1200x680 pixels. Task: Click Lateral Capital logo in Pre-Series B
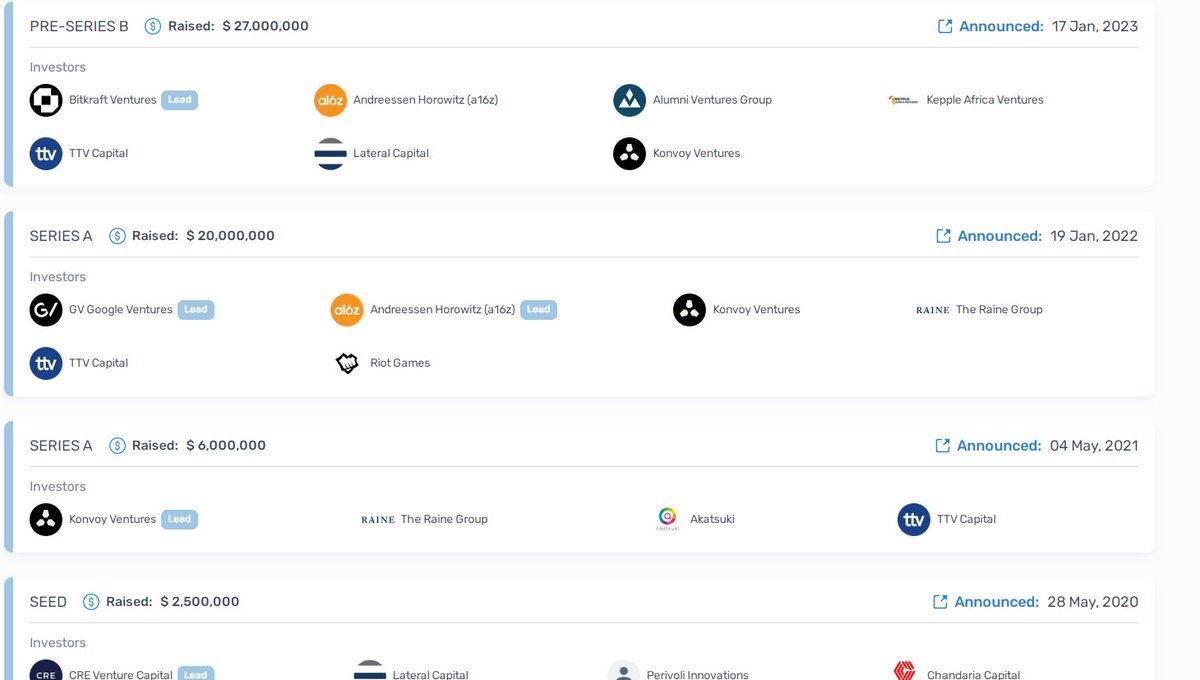[330, 154]
